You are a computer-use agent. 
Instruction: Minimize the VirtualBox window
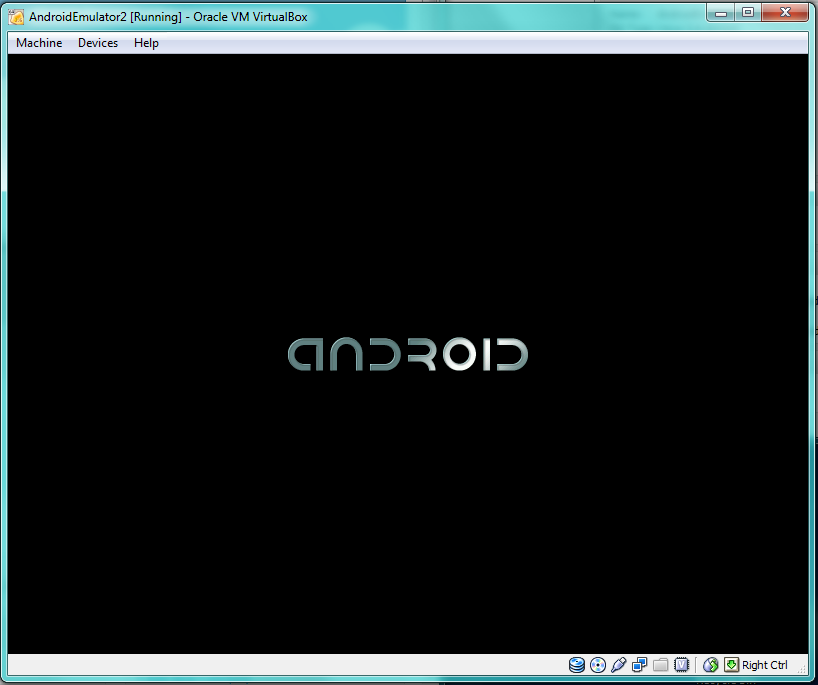tap(721, 13)
